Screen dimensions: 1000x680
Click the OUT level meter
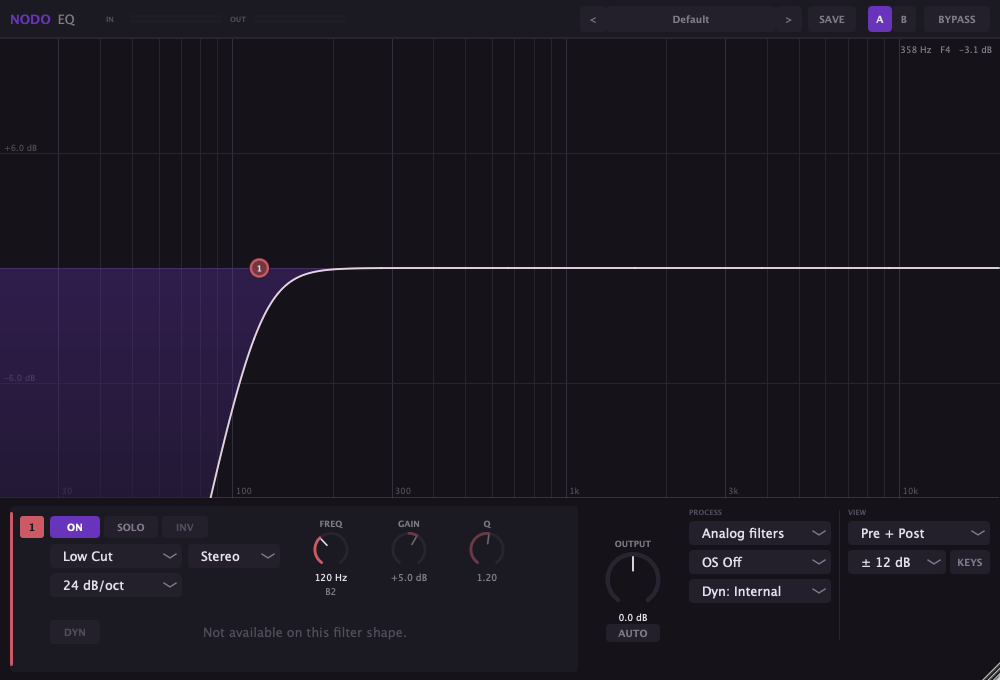(300, 20)
